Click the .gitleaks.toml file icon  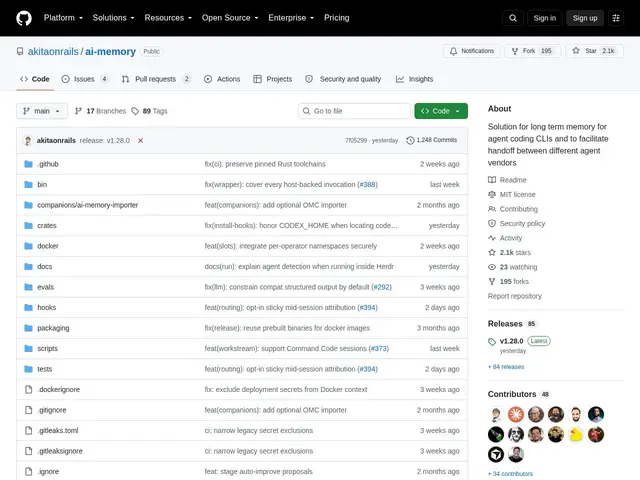(28, 430)
